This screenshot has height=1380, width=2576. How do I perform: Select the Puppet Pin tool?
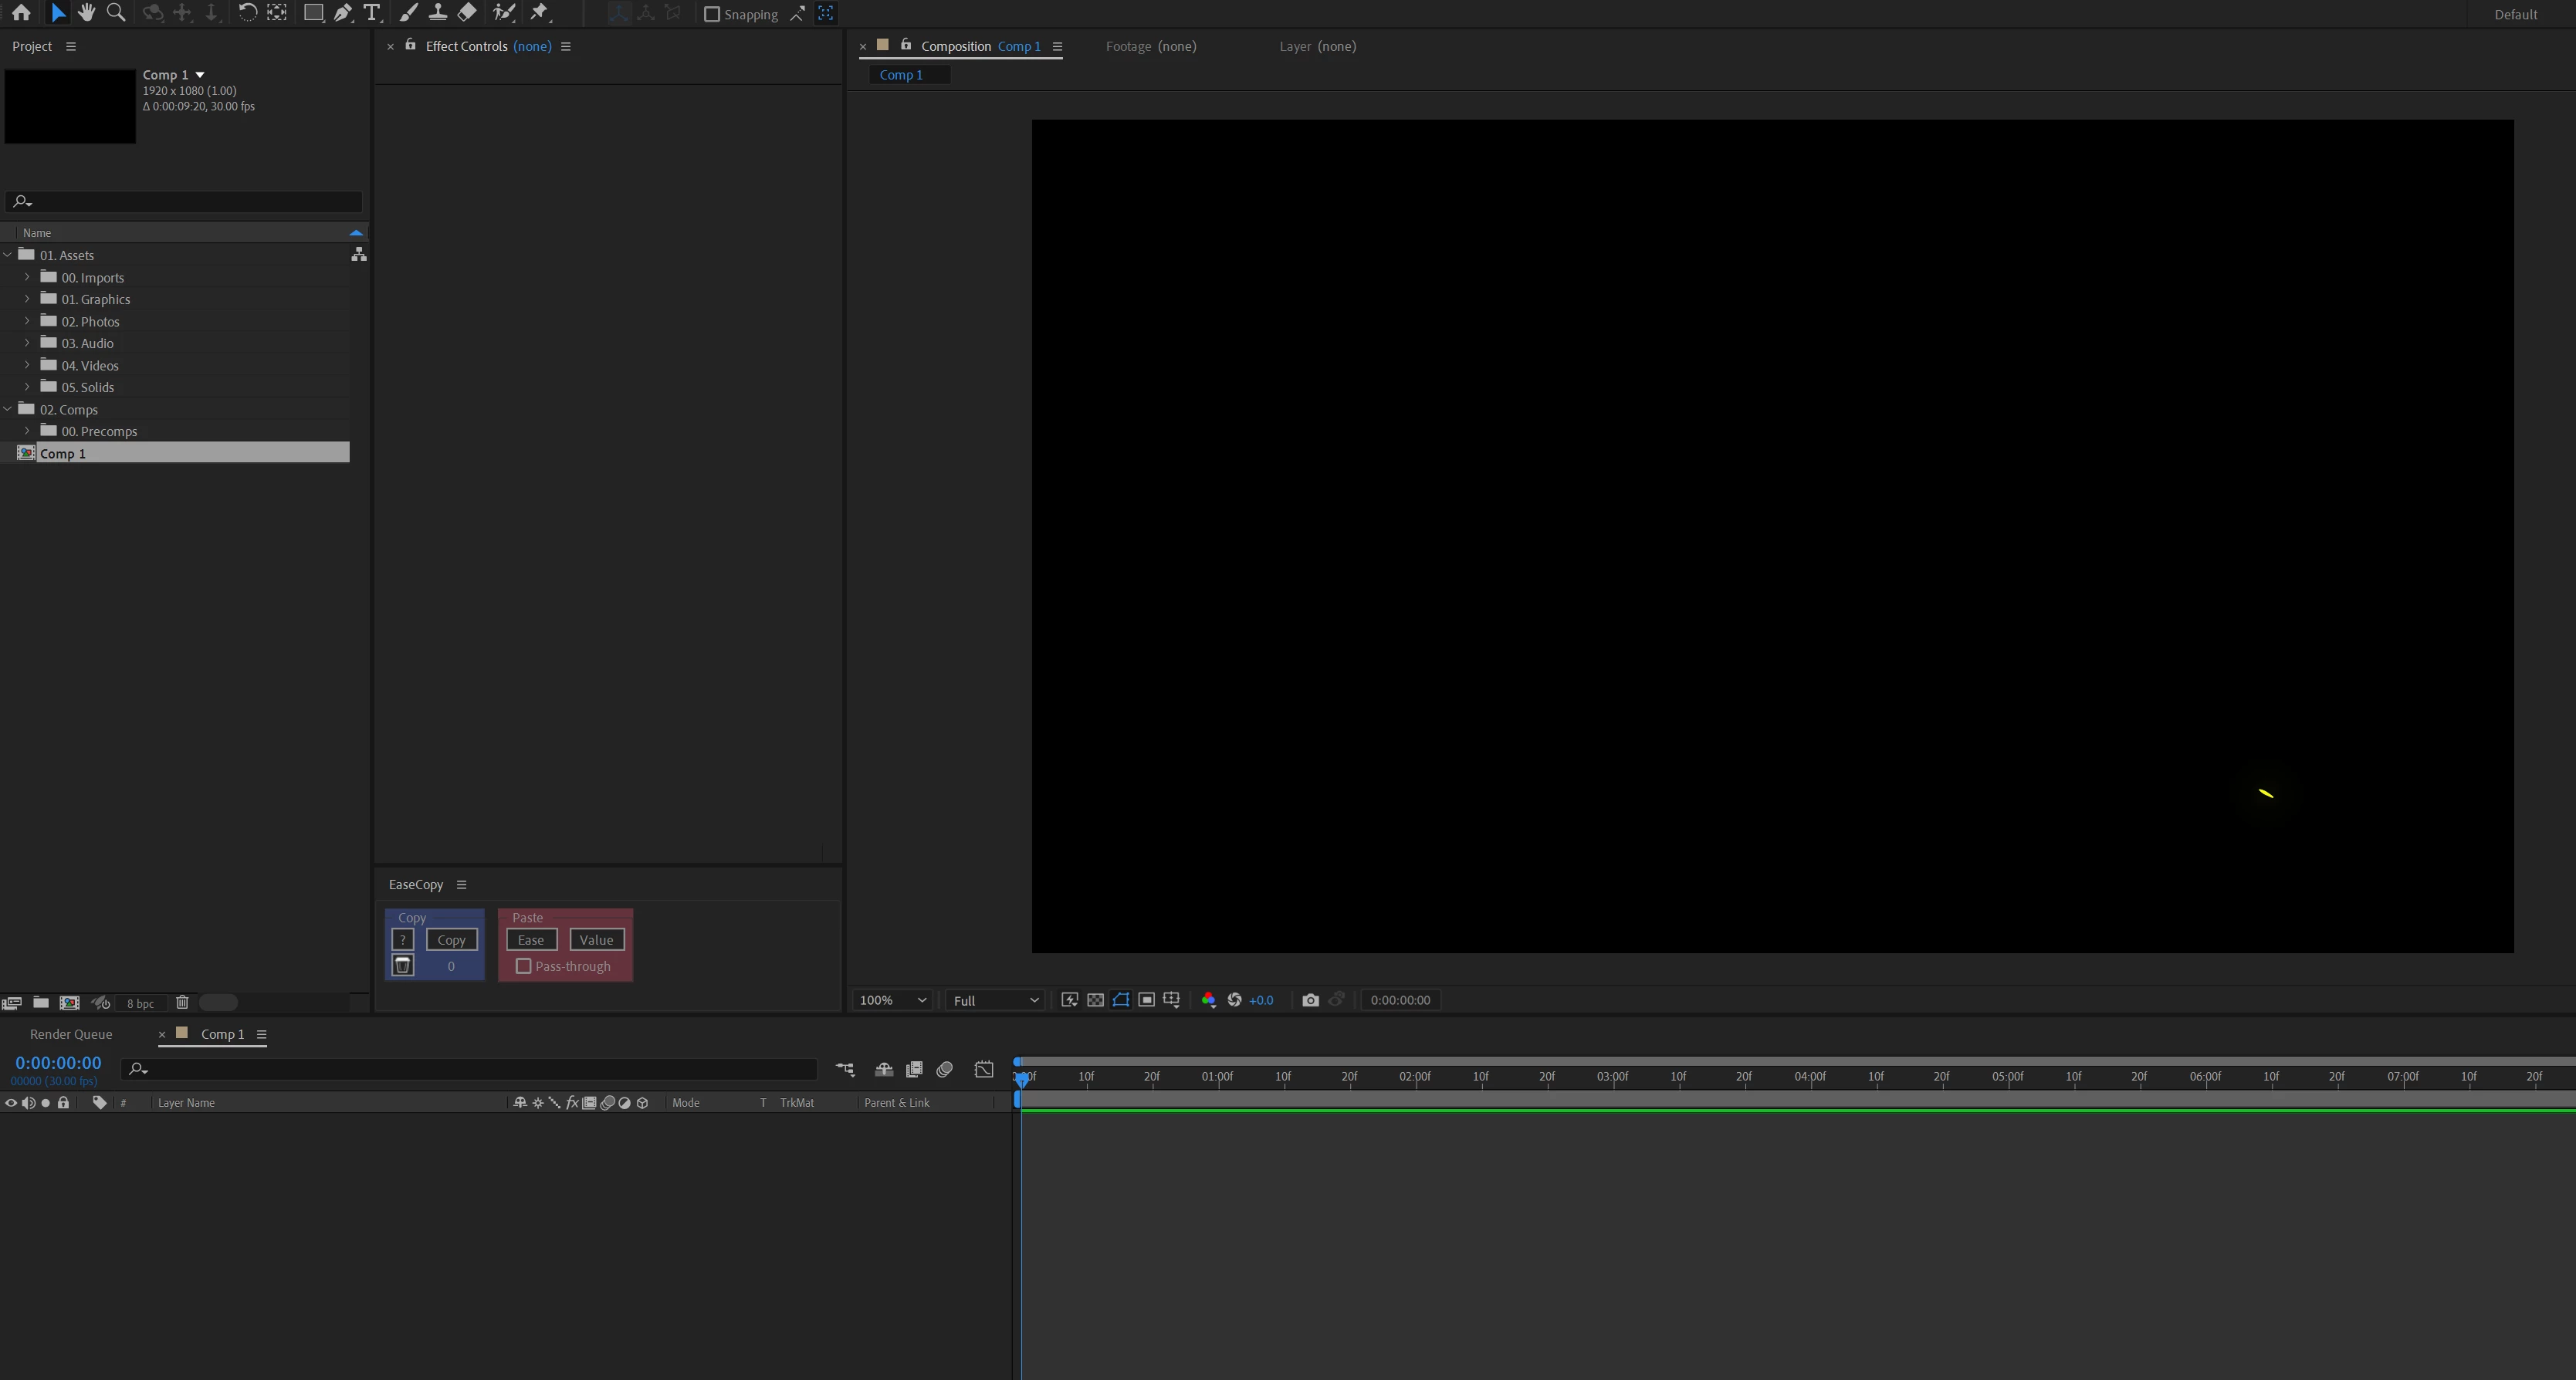(x=539, y=13)
